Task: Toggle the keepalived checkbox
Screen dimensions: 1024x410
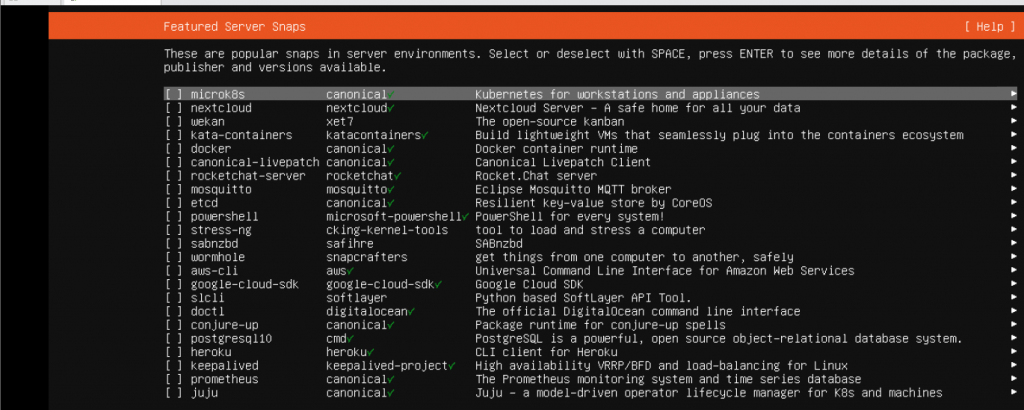Action: [x=174, y=366]
